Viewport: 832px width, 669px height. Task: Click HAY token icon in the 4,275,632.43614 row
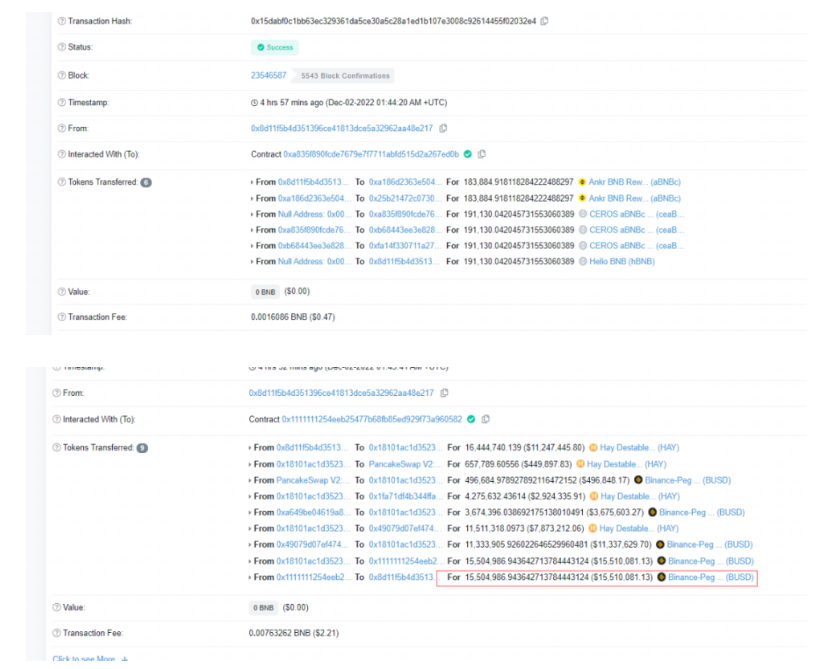tap(594, 497)
